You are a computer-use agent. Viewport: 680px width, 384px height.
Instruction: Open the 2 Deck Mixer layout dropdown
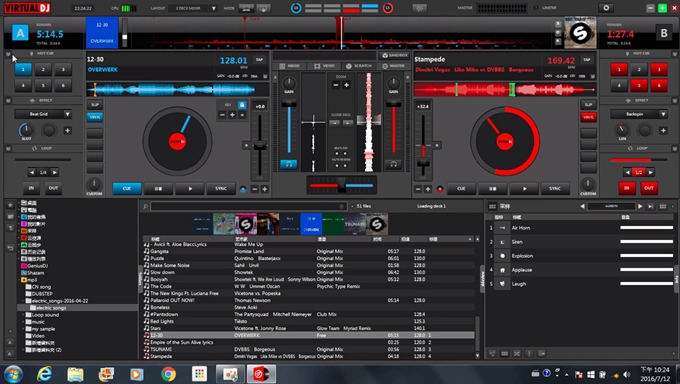pyautogui.click(x=213, y=8)
